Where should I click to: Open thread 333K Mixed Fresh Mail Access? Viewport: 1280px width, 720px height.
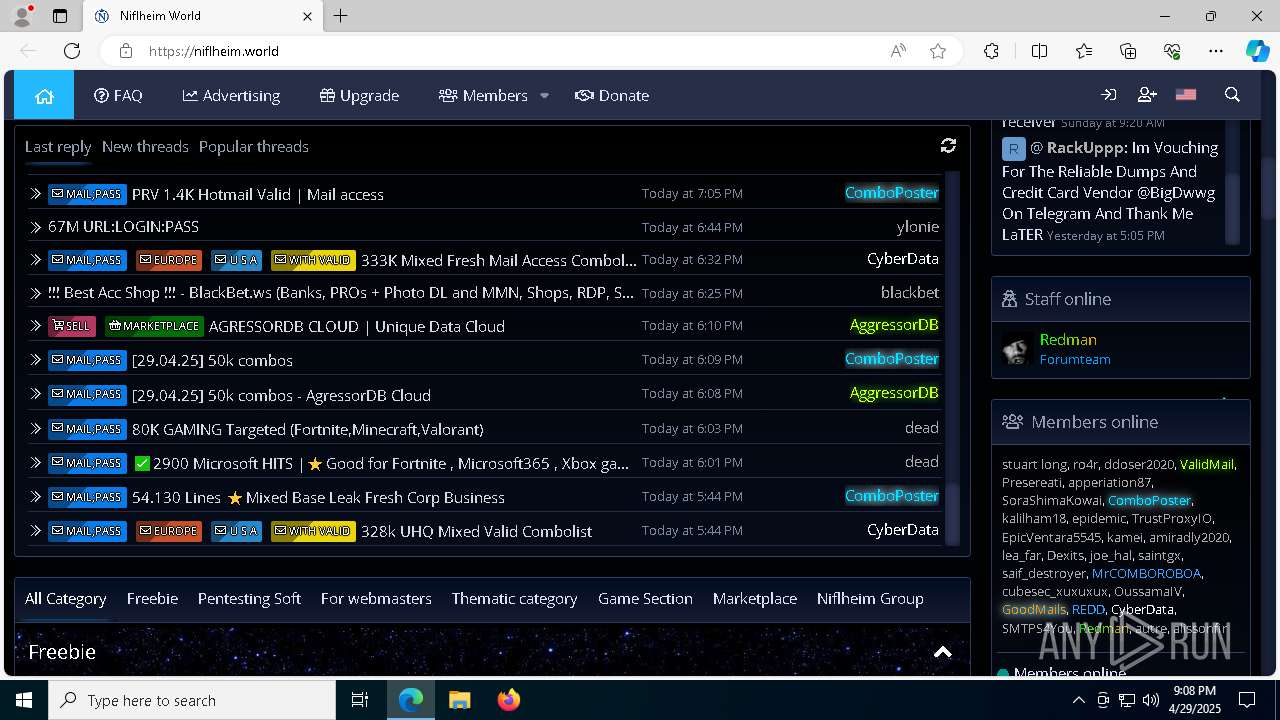(x=499, y=260)
